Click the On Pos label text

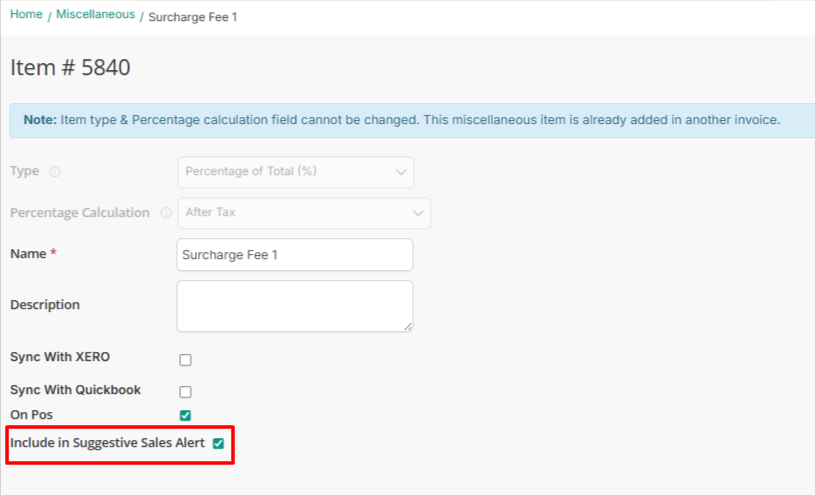[31, 414]
